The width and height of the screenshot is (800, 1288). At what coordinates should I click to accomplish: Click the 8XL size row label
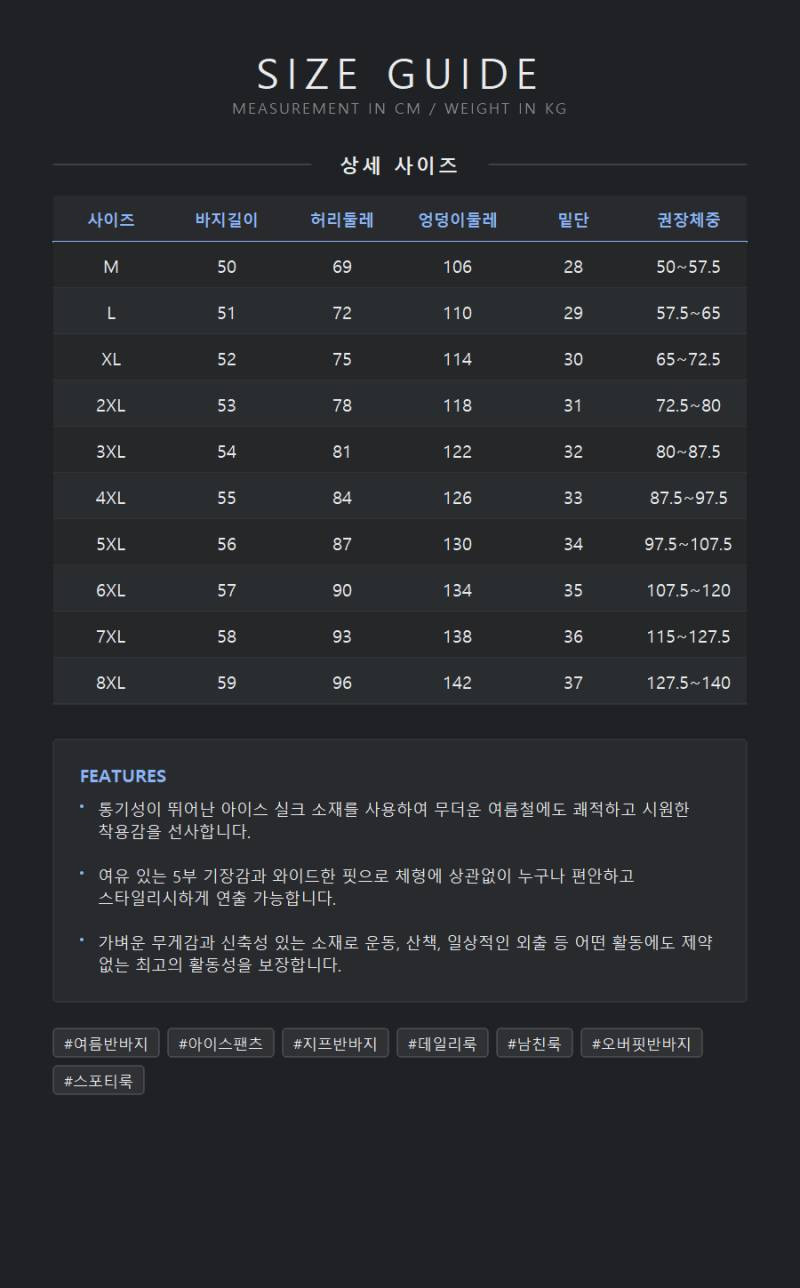[111, 683]
